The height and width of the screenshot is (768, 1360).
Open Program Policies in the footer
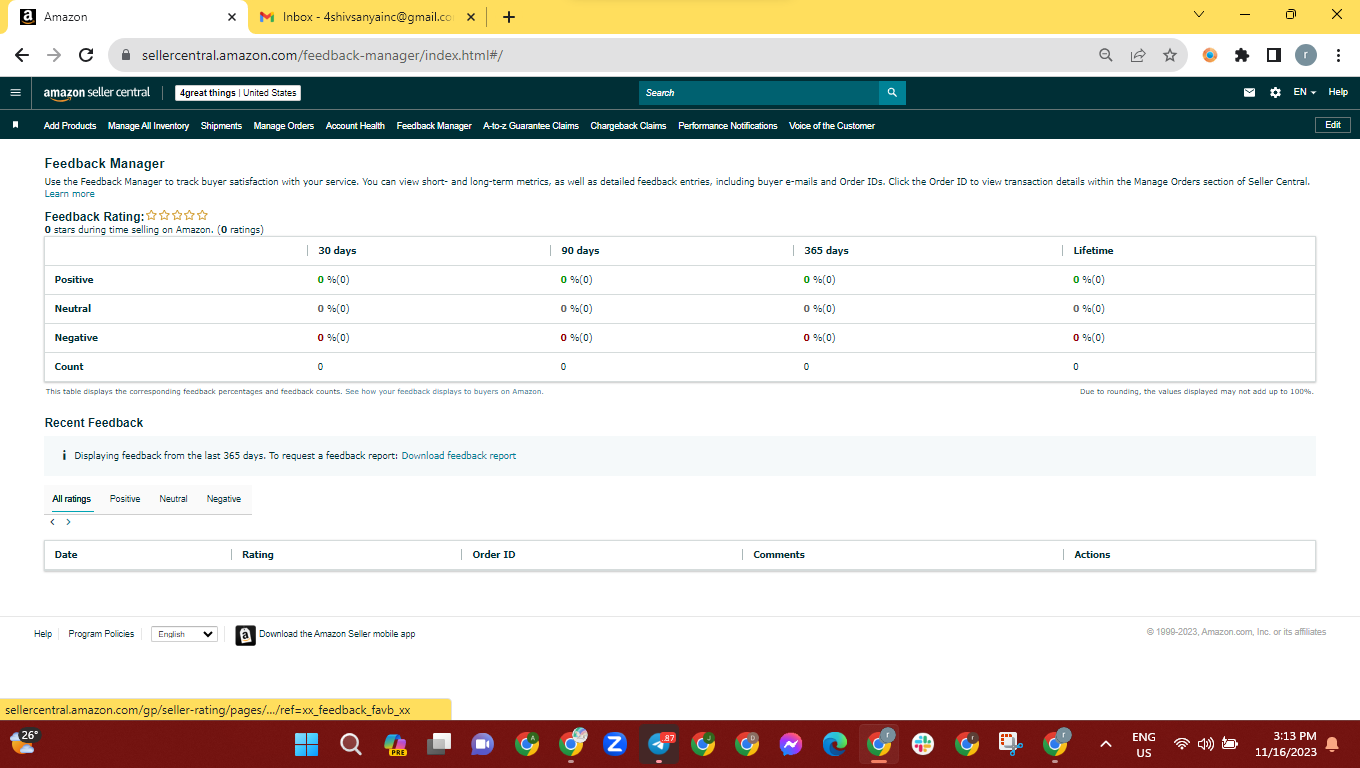click(x=101, y=634)
